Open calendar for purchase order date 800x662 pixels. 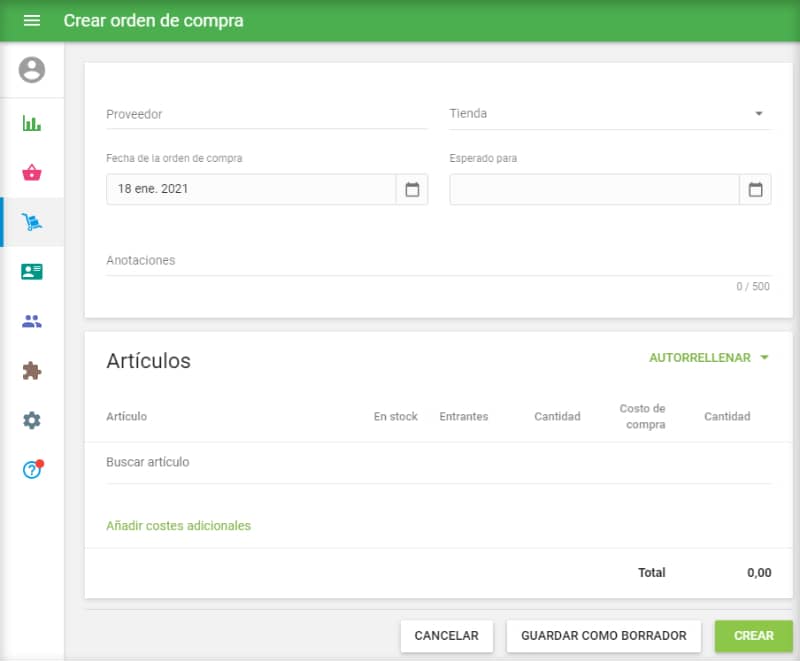pyautogui.click(x=412, y=189)
